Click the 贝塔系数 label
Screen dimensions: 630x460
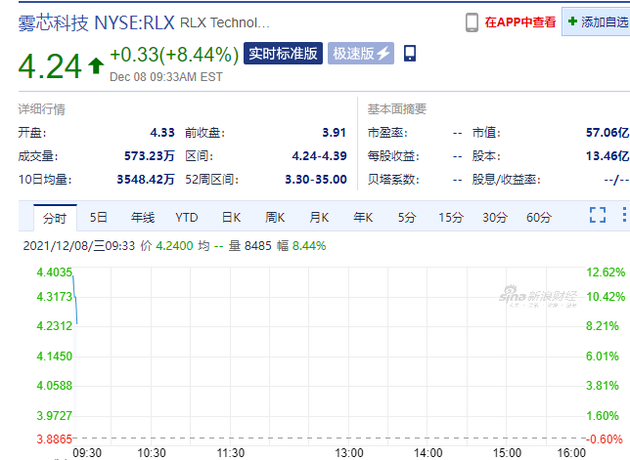(393, 179)
